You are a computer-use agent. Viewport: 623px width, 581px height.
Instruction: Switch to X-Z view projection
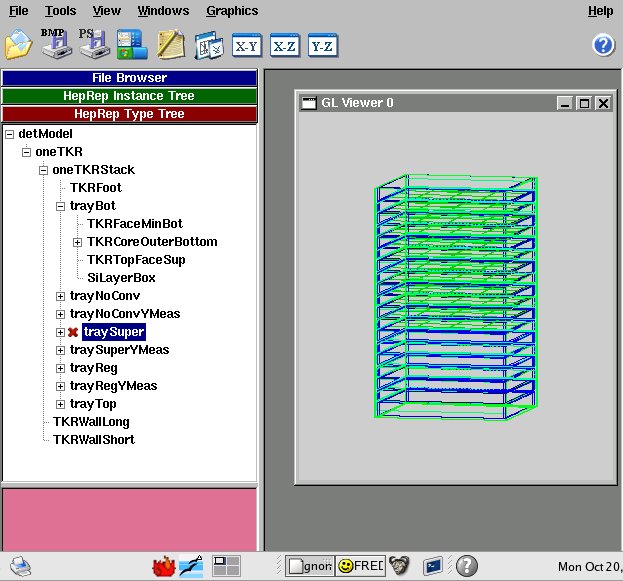[x=284, y=45]
